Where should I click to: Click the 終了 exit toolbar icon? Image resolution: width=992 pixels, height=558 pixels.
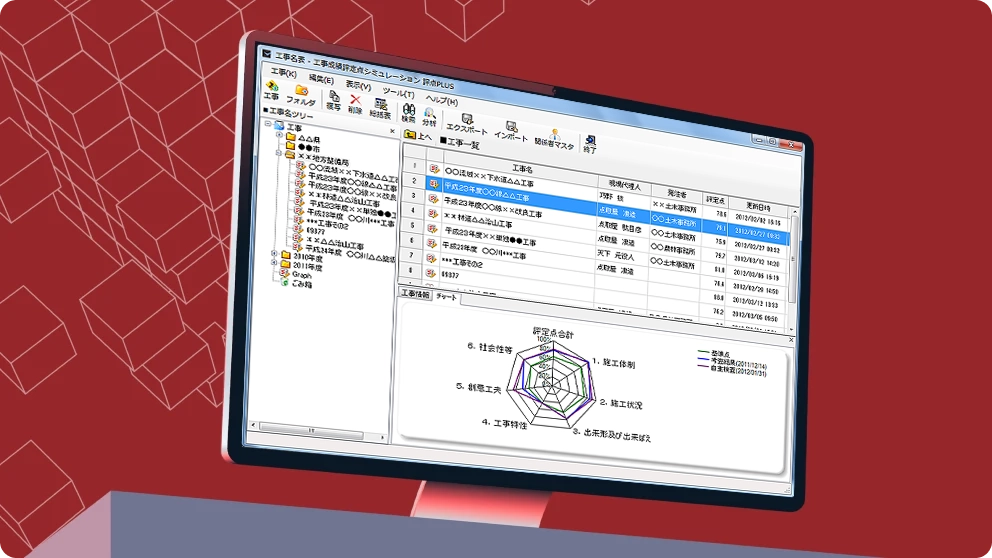(x=590, y=143)
